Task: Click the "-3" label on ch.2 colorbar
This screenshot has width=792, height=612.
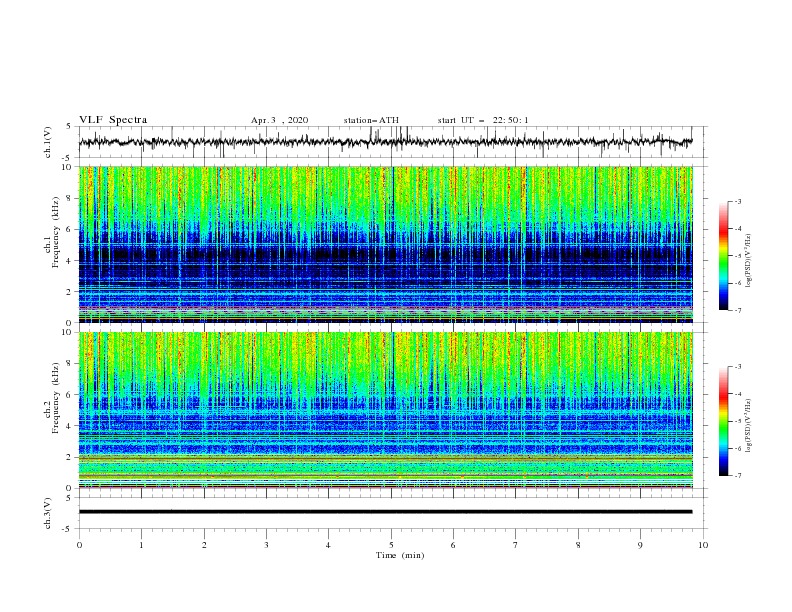Action: click(738, 367)
